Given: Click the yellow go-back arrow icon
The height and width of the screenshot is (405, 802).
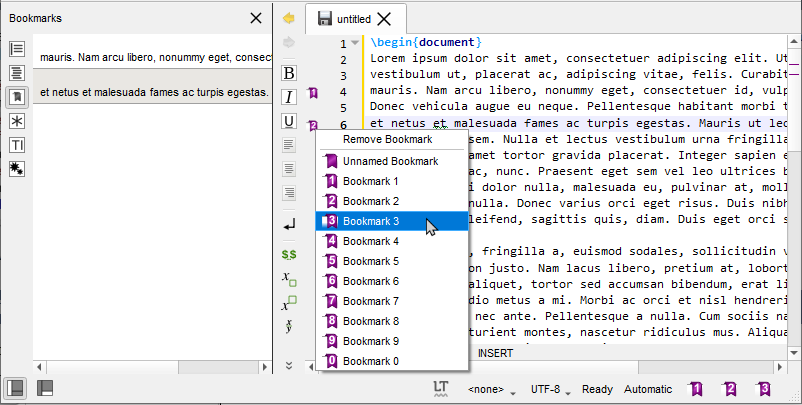Looking at the screenshot, I should coord(289,18).
